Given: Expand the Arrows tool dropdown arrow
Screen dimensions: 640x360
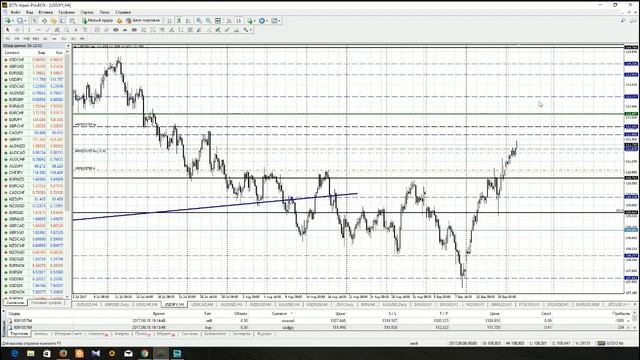Looking at the screenshot, I should coord(251,30).
